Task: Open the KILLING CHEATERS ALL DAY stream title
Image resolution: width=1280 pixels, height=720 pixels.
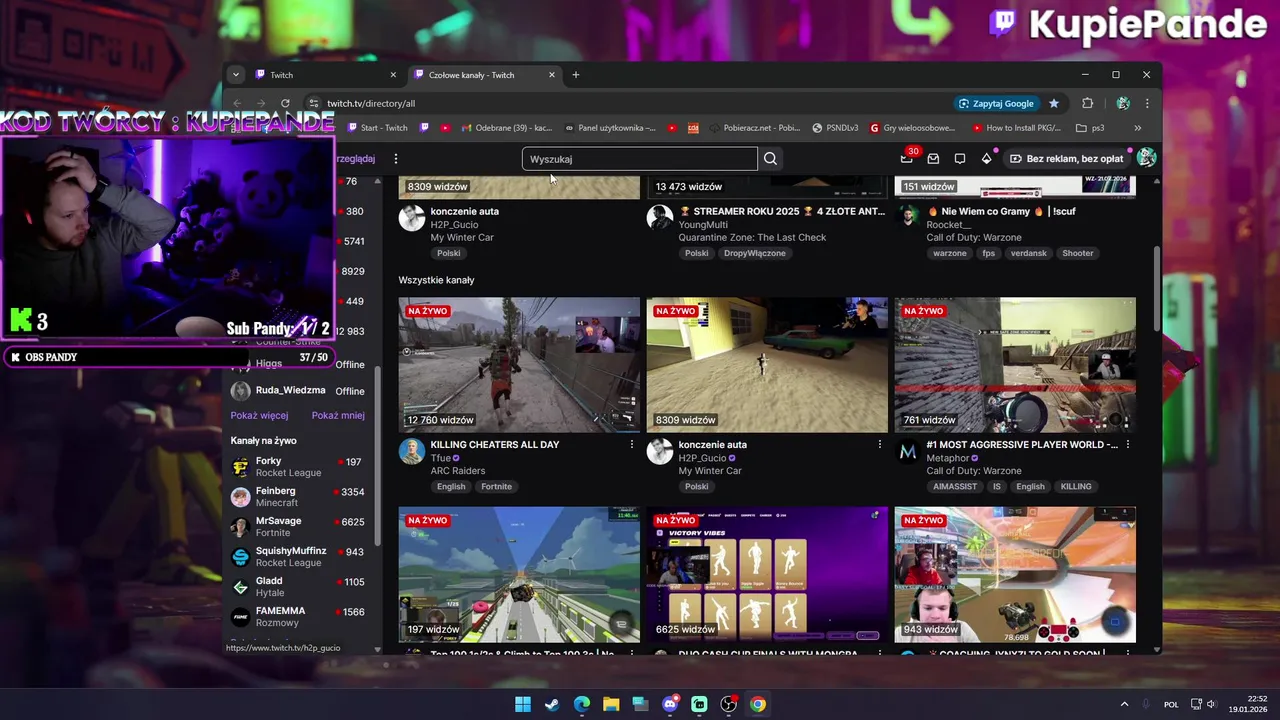Action: pyautogui.click(x=494, y=444)
